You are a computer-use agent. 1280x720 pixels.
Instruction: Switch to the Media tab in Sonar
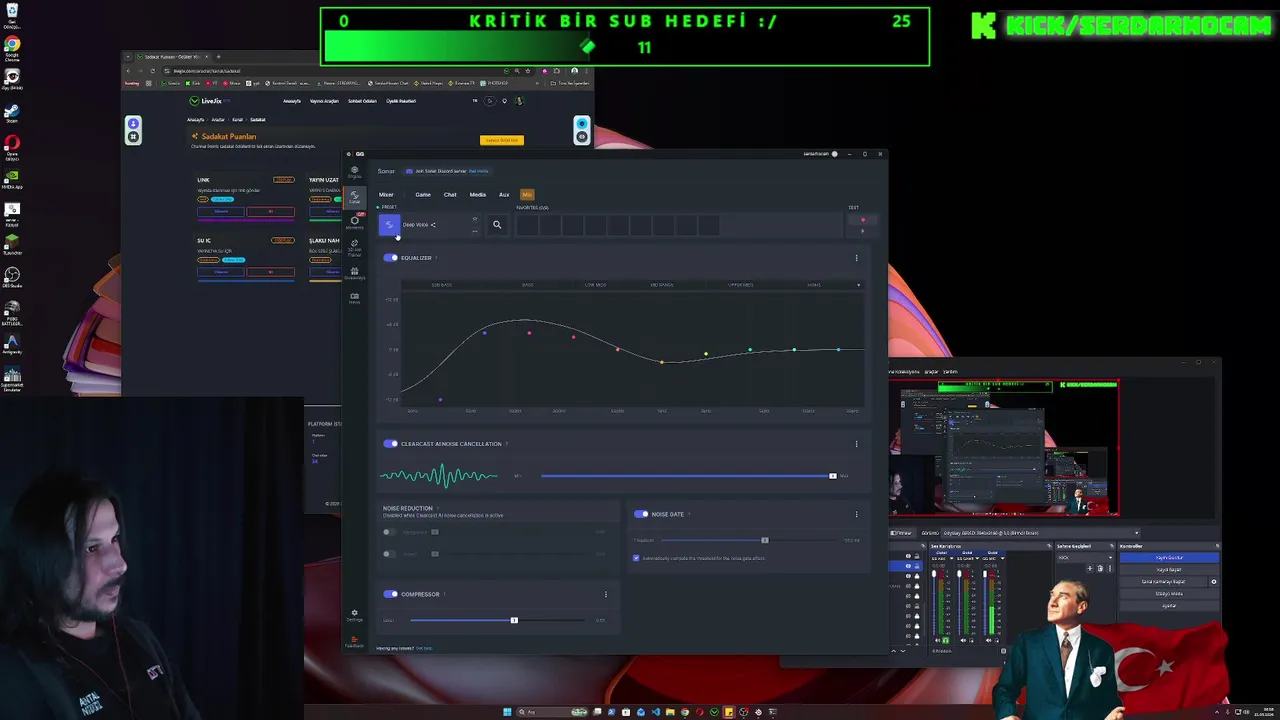[x=478, y=195]
